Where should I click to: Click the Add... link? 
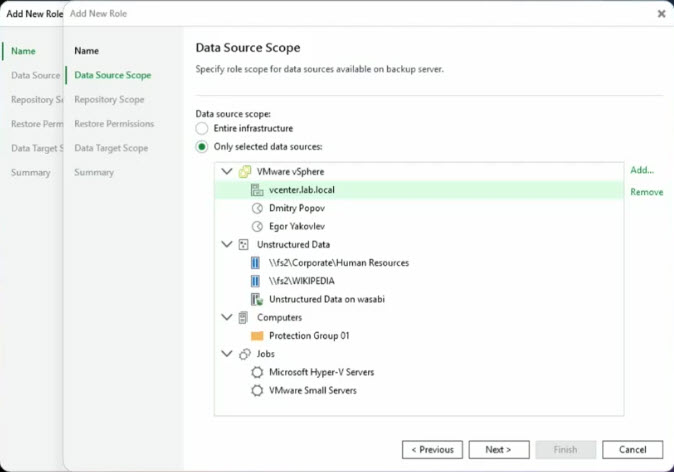click(x=642, y=170)
